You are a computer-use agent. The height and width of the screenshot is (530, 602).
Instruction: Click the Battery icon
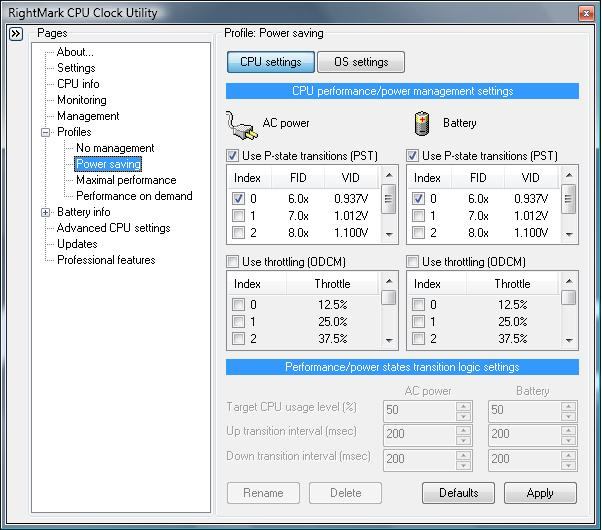[x=422, y=123]
